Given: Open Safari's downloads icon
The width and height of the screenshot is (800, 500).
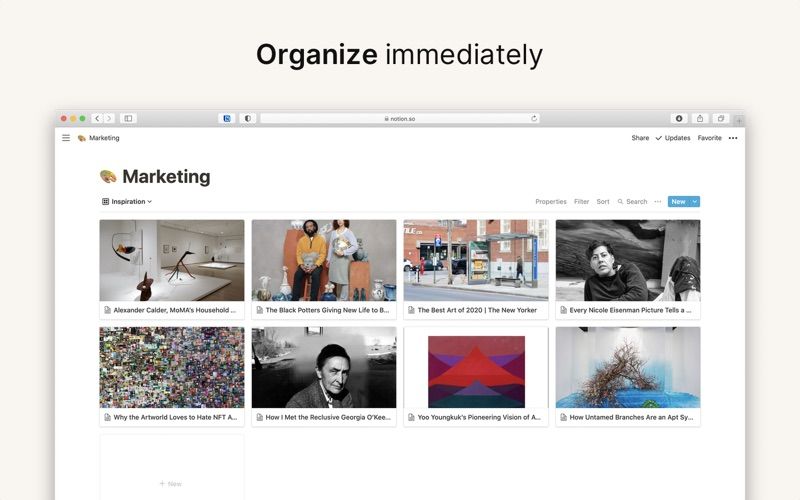Looking at the screenshot, I should tap(679, 118).
